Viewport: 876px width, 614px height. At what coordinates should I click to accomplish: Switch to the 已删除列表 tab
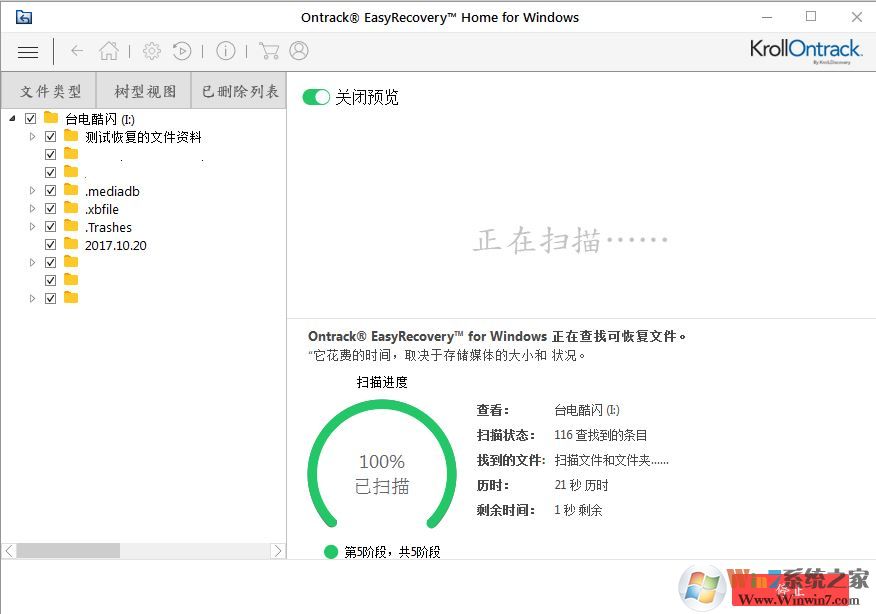click(x=237, y=90)
